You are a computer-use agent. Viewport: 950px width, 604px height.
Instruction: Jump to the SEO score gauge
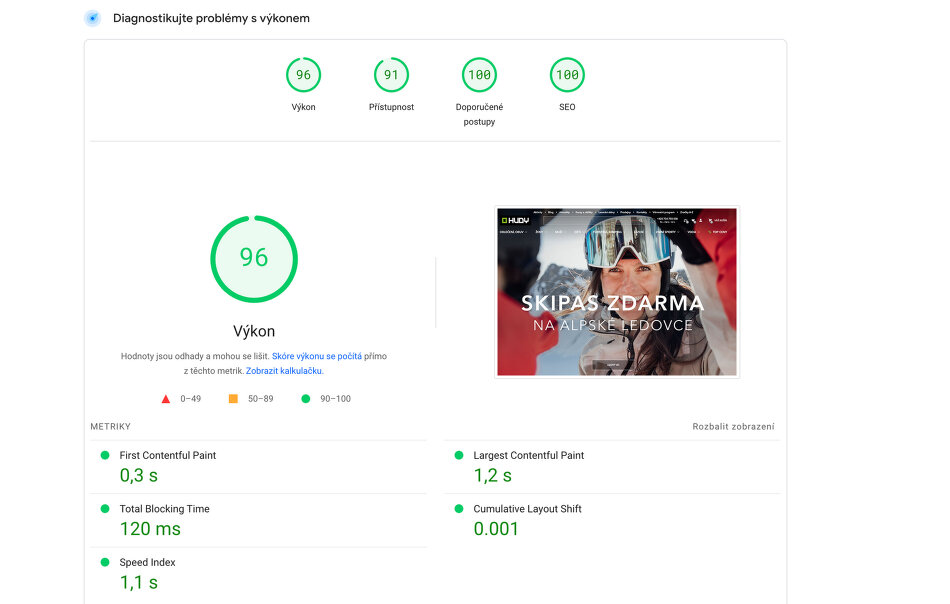pos(567,75)
